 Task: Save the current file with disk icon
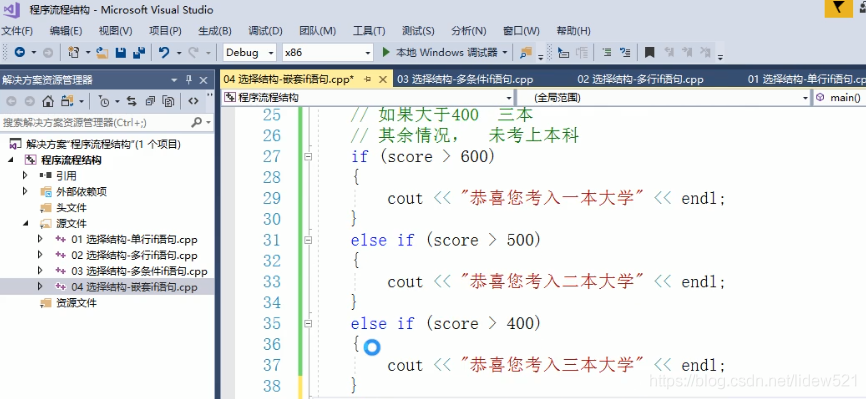point(121,52)
